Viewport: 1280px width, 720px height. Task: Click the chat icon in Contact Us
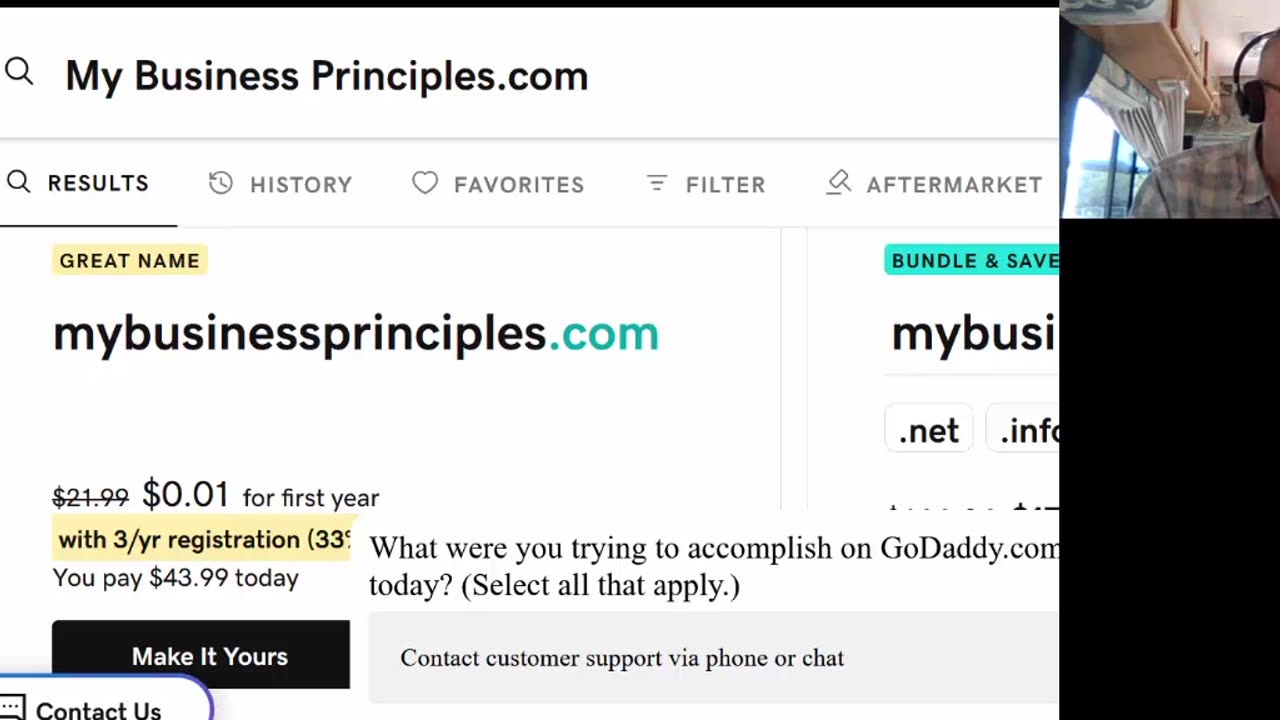(12, 710)
